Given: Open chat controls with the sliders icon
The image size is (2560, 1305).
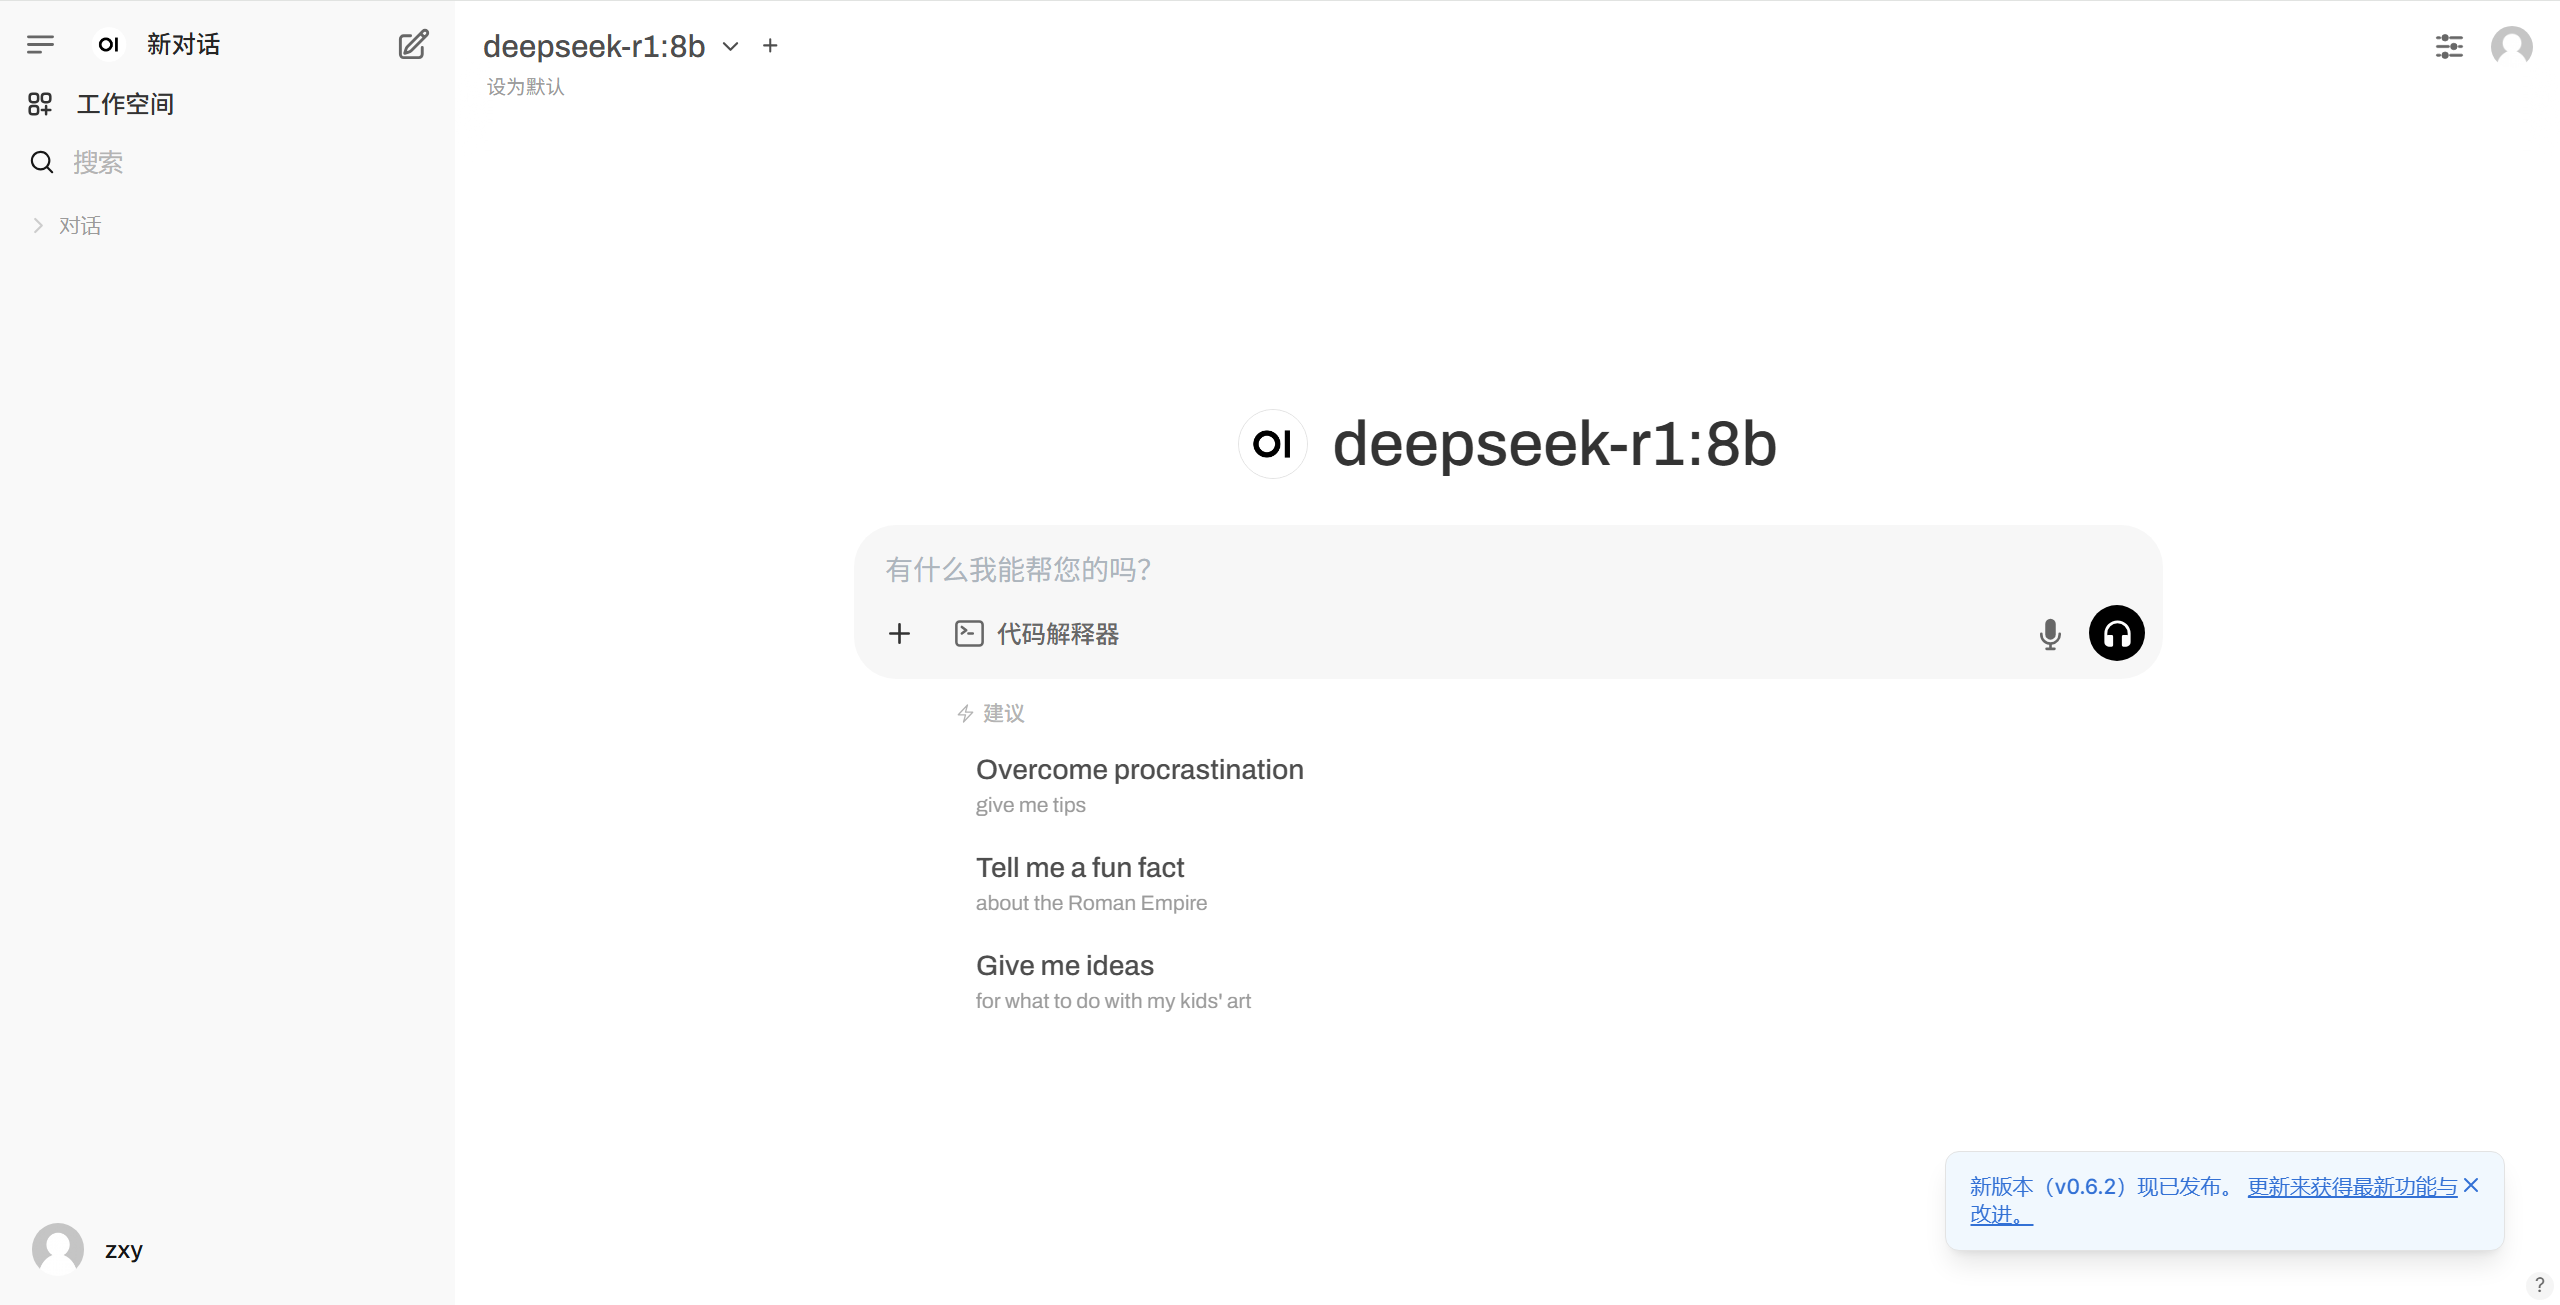Looking at the screenshot, I should 2448,46.
